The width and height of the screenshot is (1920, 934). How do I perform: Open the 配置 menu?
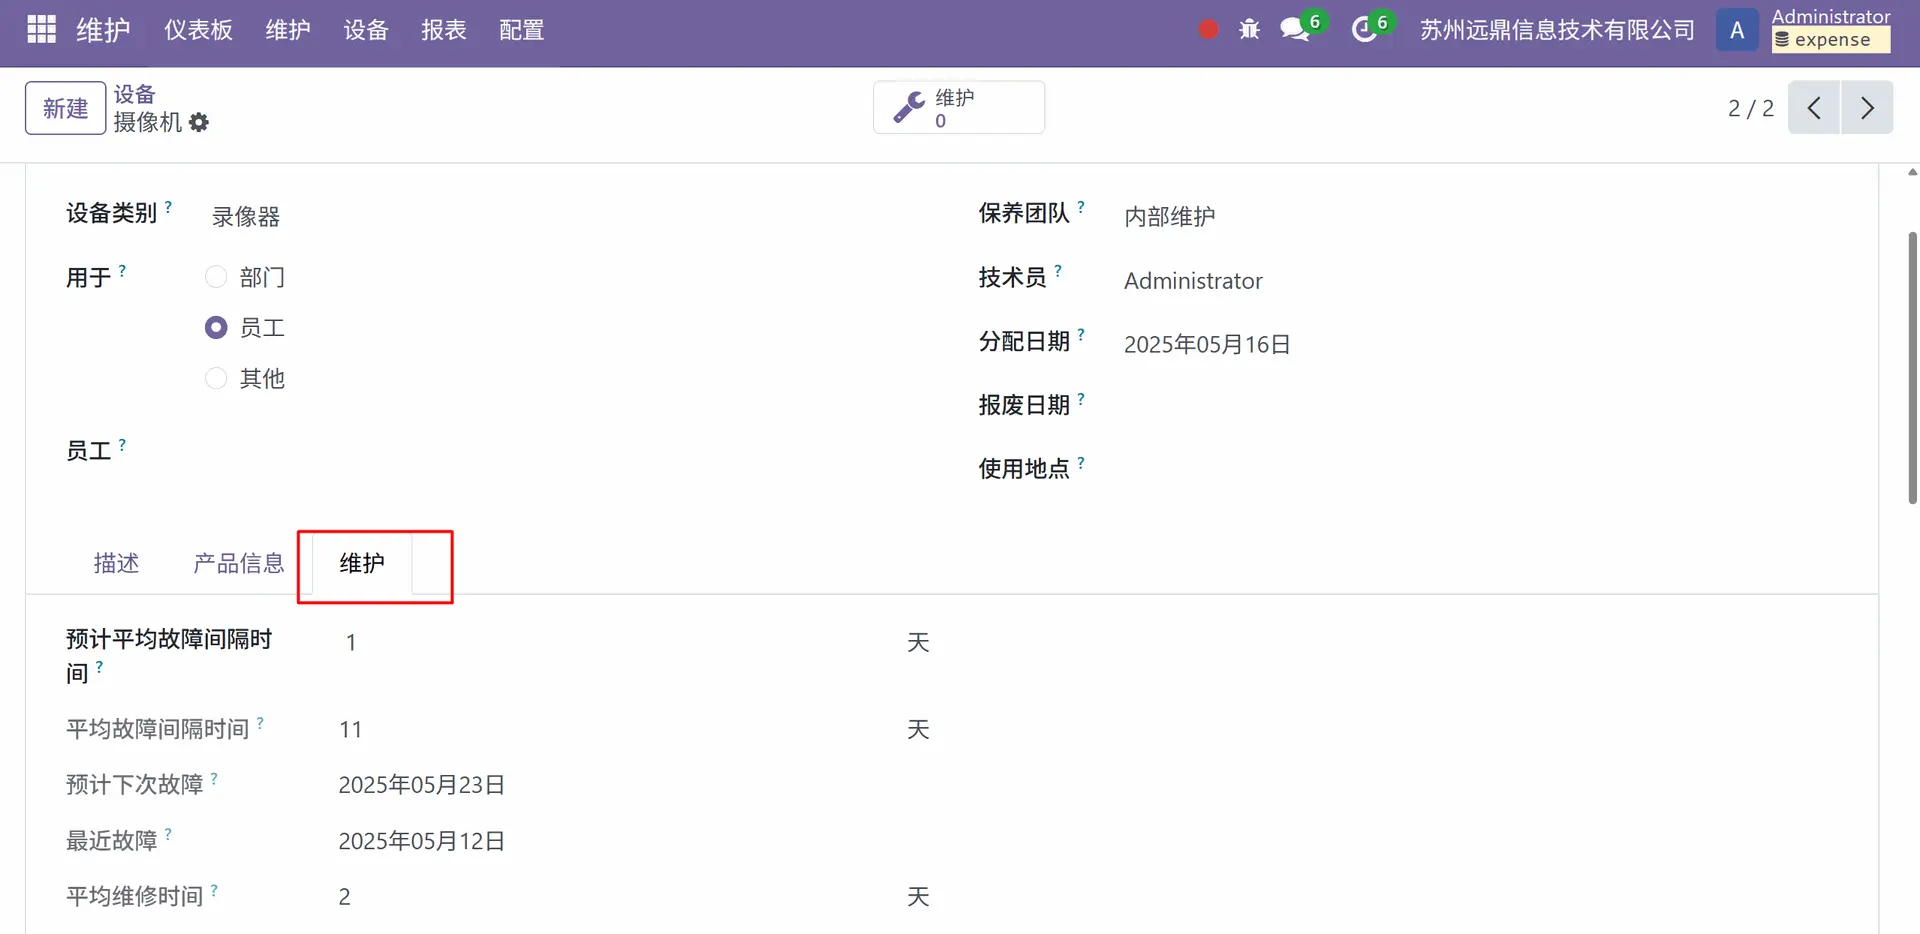[x=522, y=30]
